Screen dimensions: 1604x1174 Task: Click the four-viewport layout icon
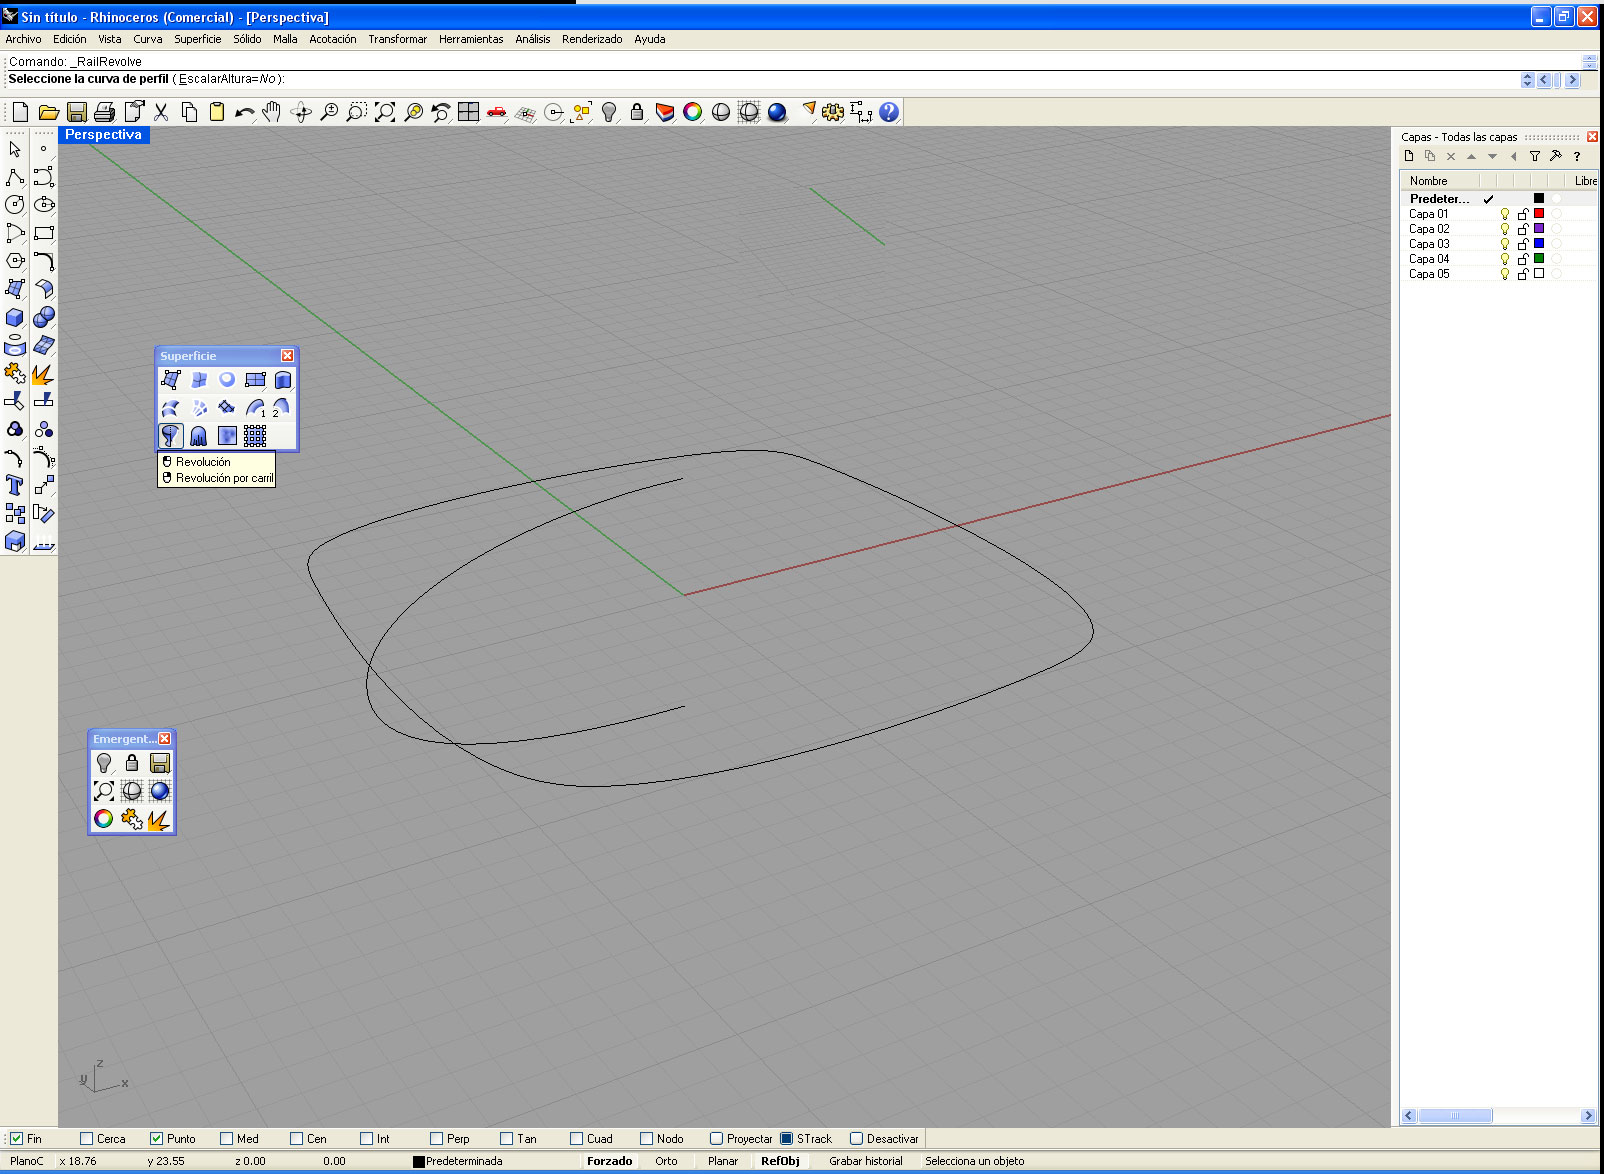[468, 112]
